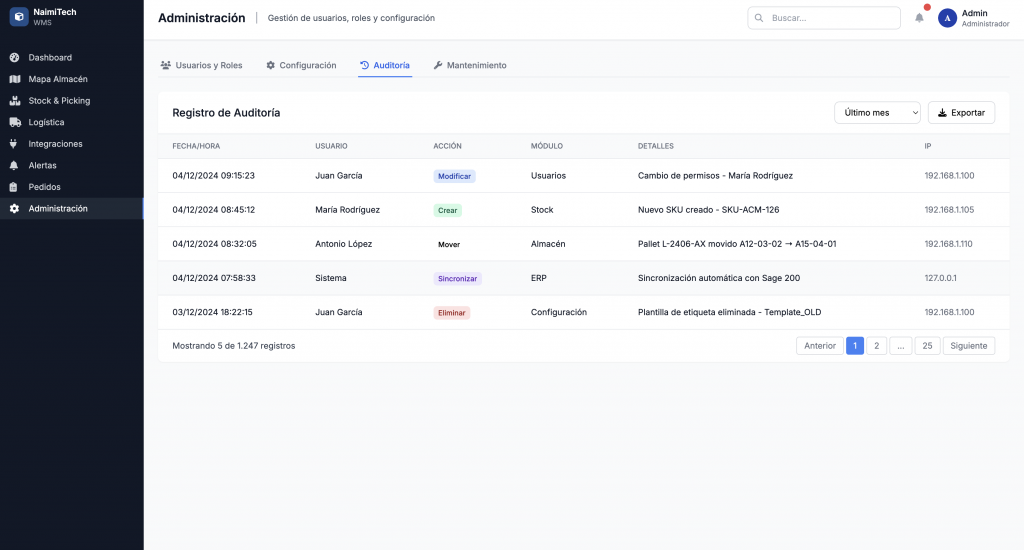Click the notification bell icon

(919, 18)
